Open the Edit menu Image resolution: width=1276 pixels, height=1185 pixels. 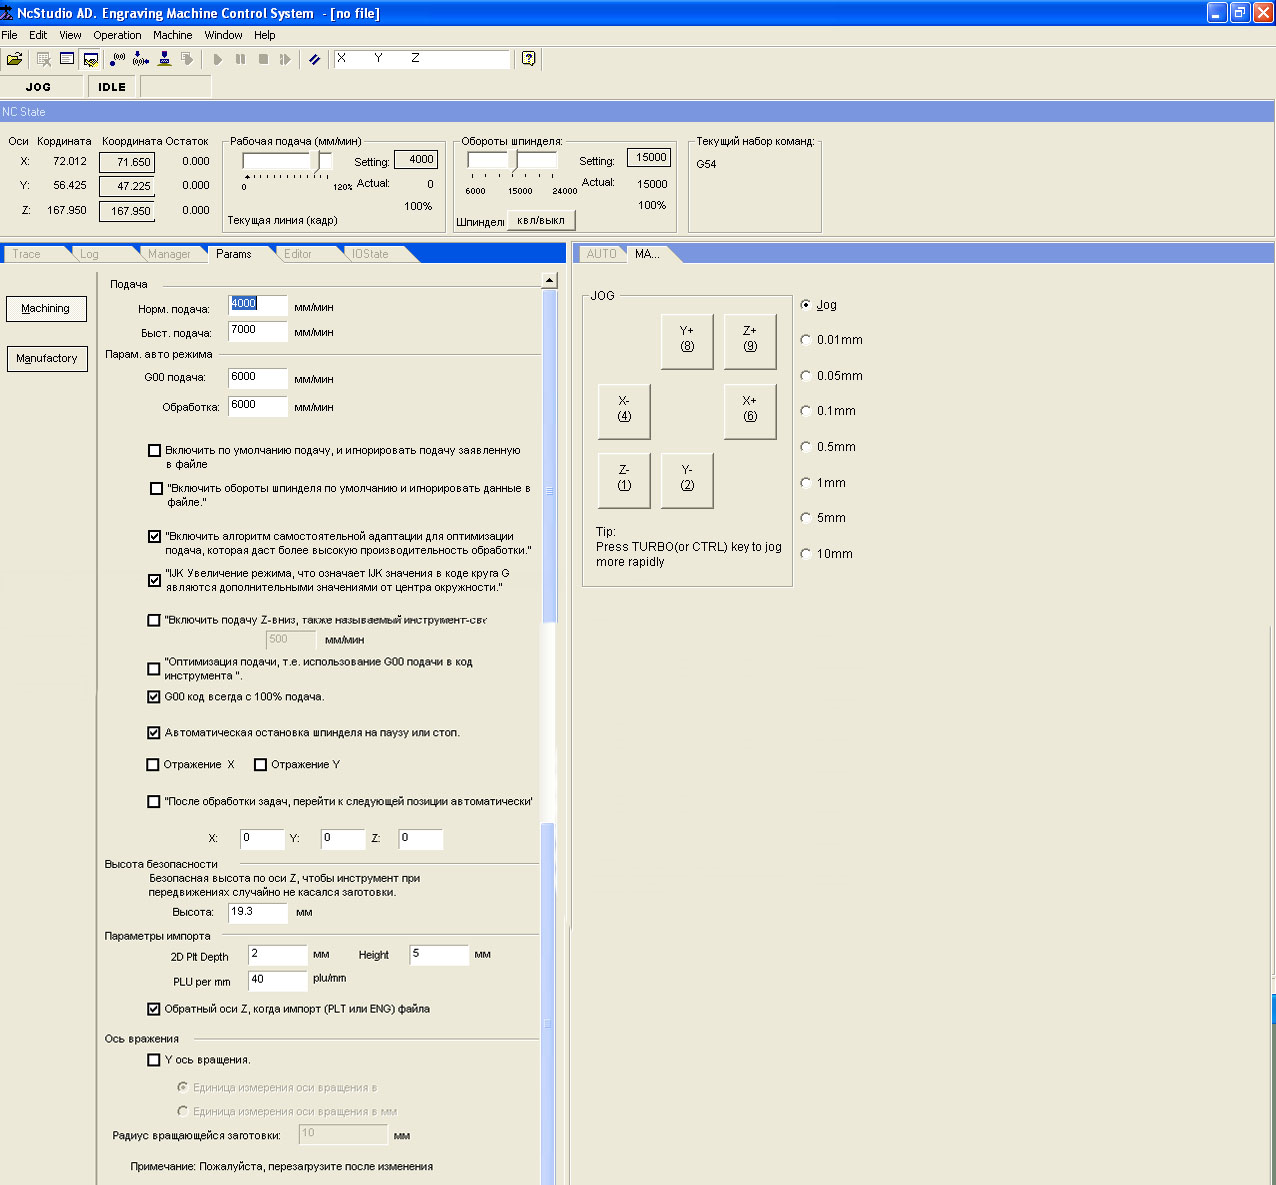38,35
